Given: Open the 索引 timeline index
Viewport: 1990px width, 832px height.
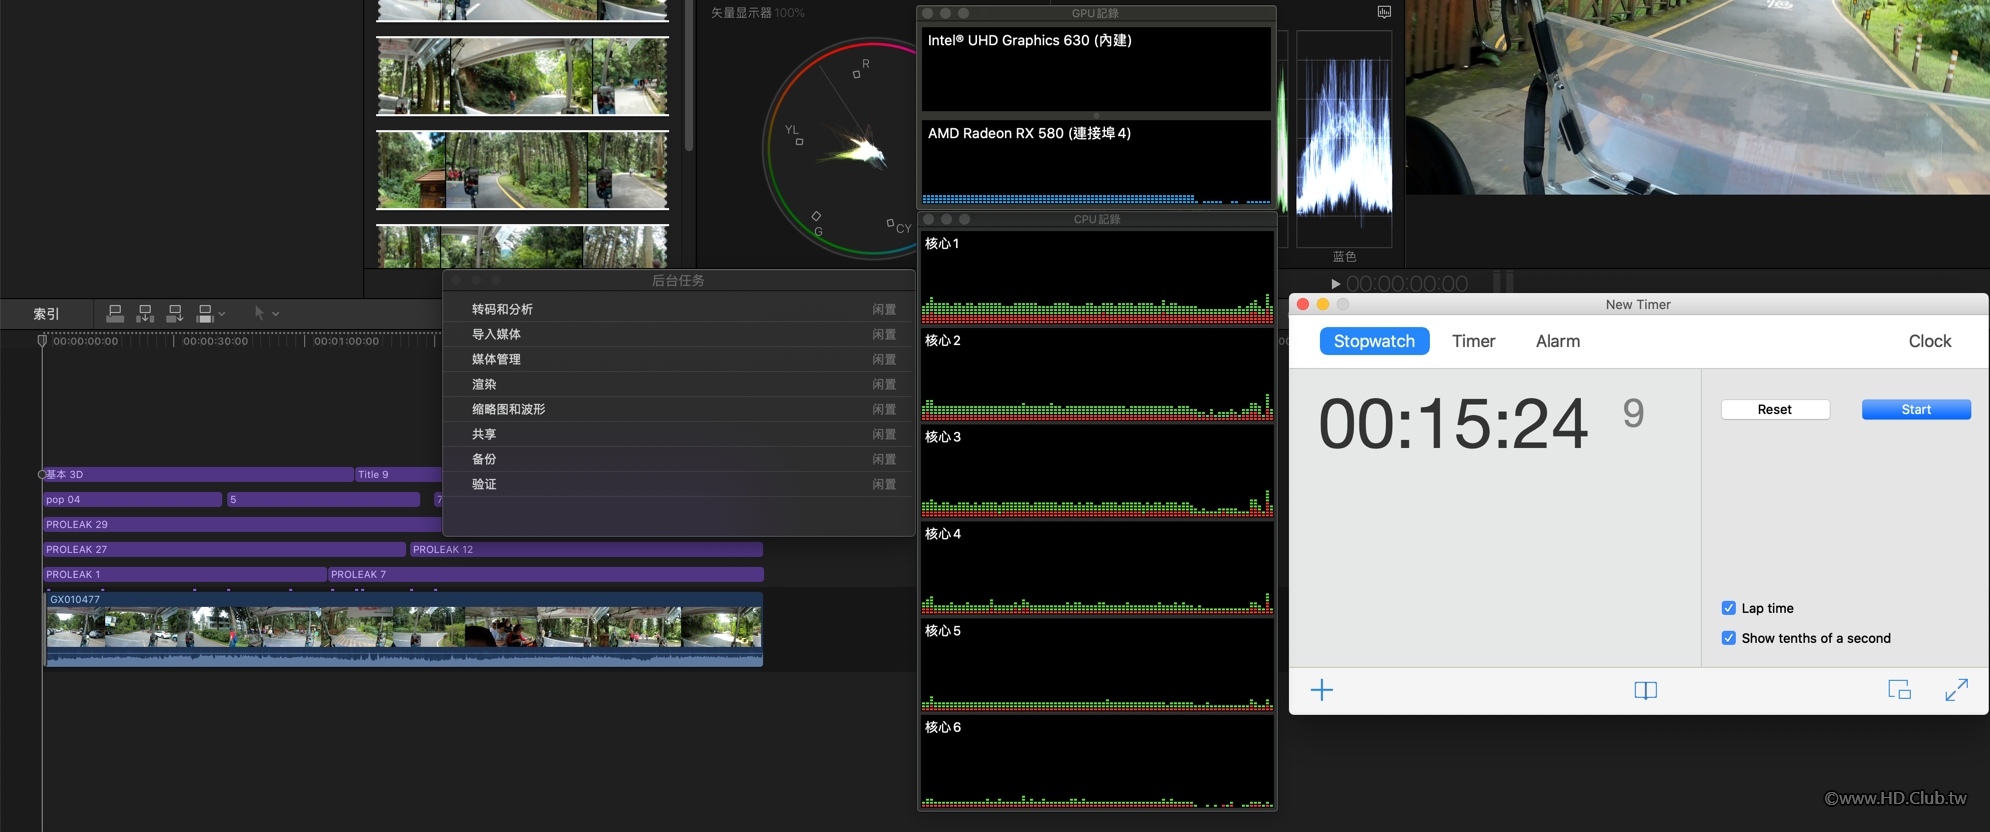Looking at the screenshot, I should point(46,314).
